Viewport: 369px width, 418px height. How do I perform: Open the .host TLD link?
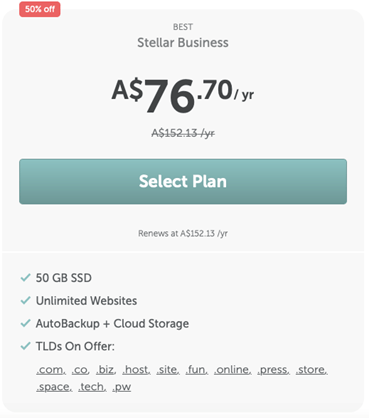tap(136, 370)
